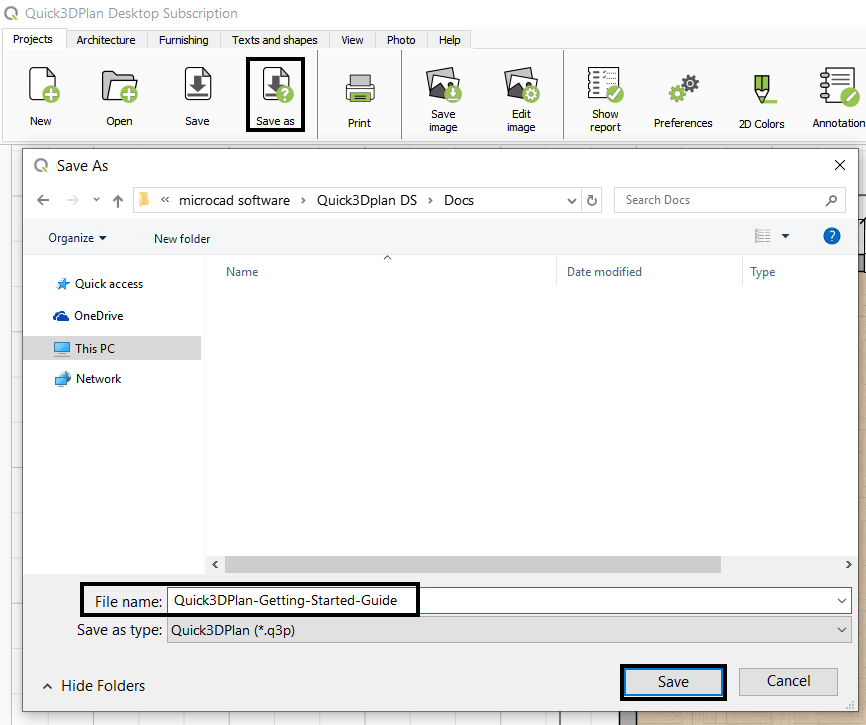Click the search magnifier icon
866x725 pixels.
click(x=831, y=200)
